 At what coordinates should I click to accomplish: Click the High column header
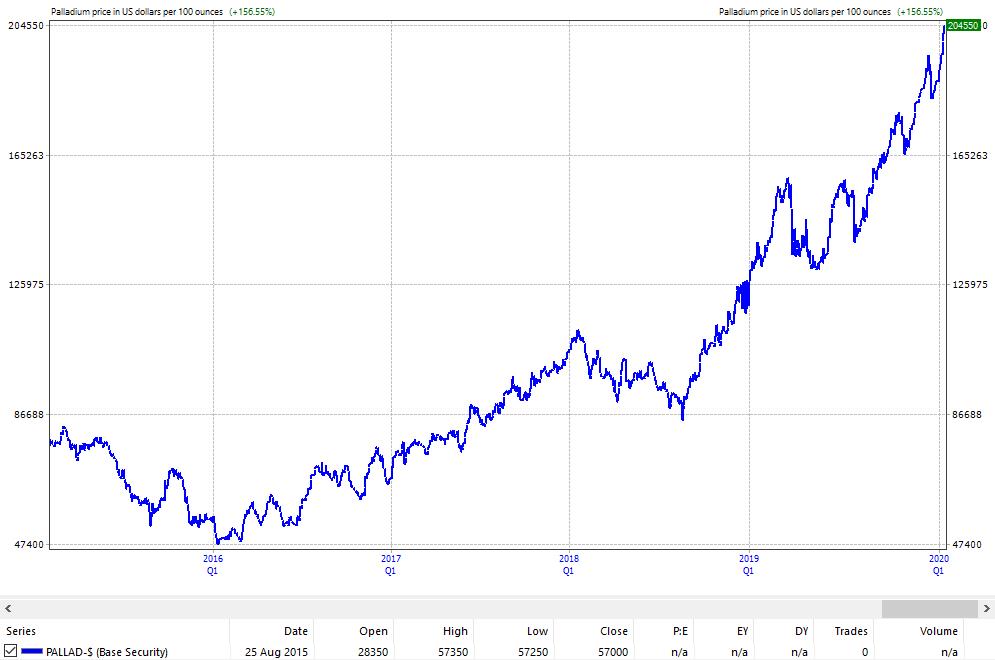[454, 631]
